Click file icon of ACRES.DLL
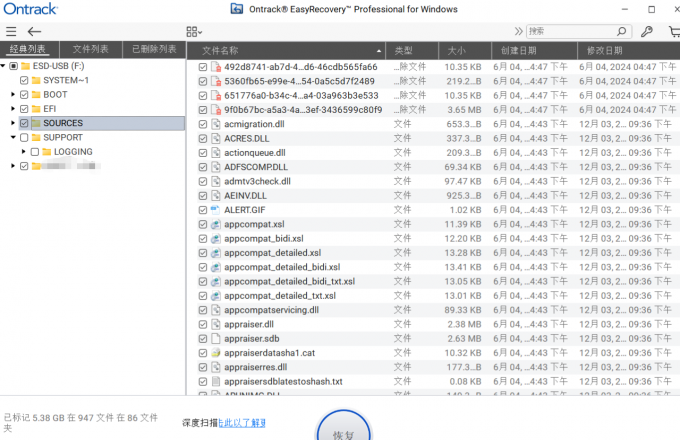 [x=216, y=139]
